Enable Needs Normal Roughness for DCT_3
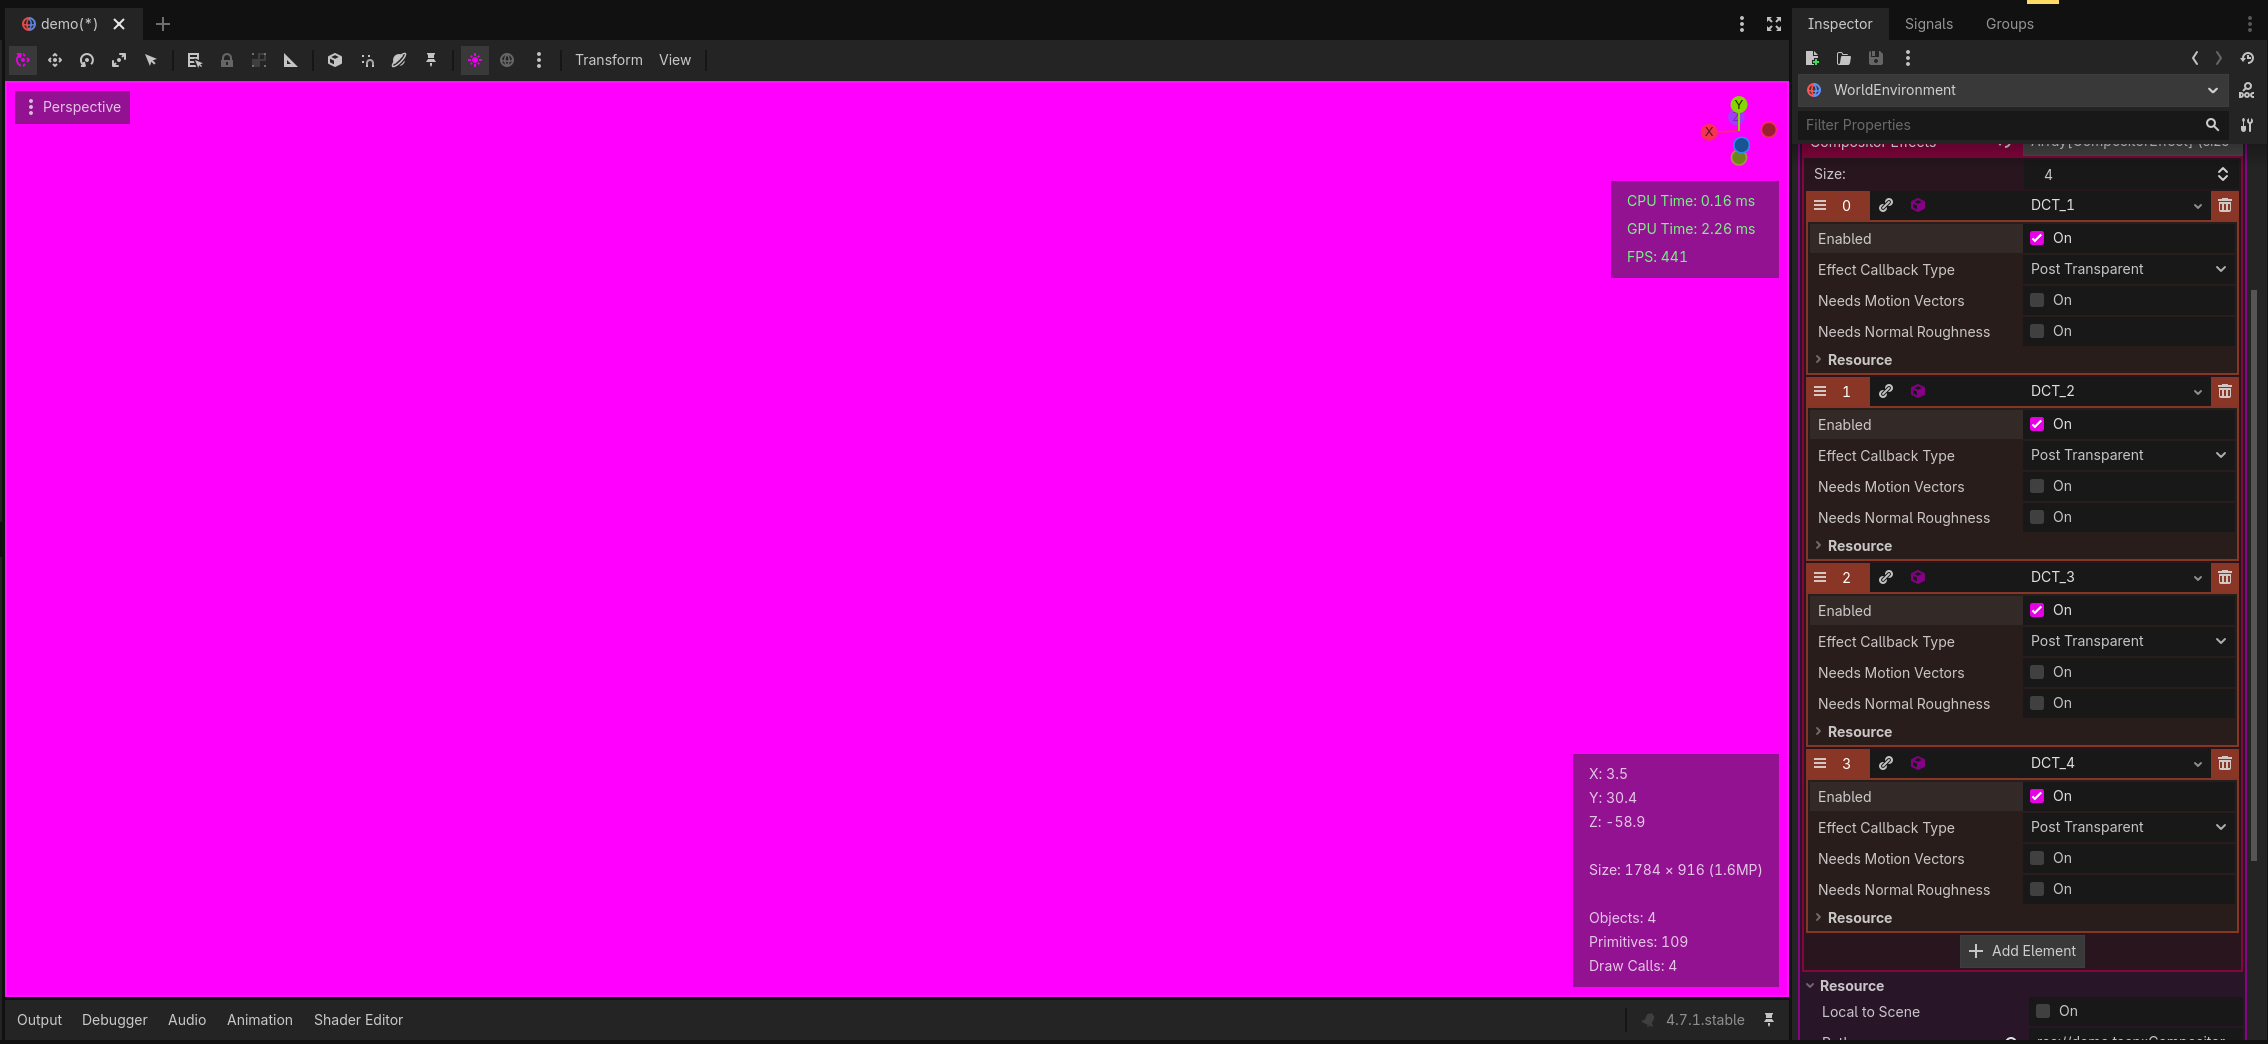Screen dimensions: 2268x1044 tap(2037, 703)
